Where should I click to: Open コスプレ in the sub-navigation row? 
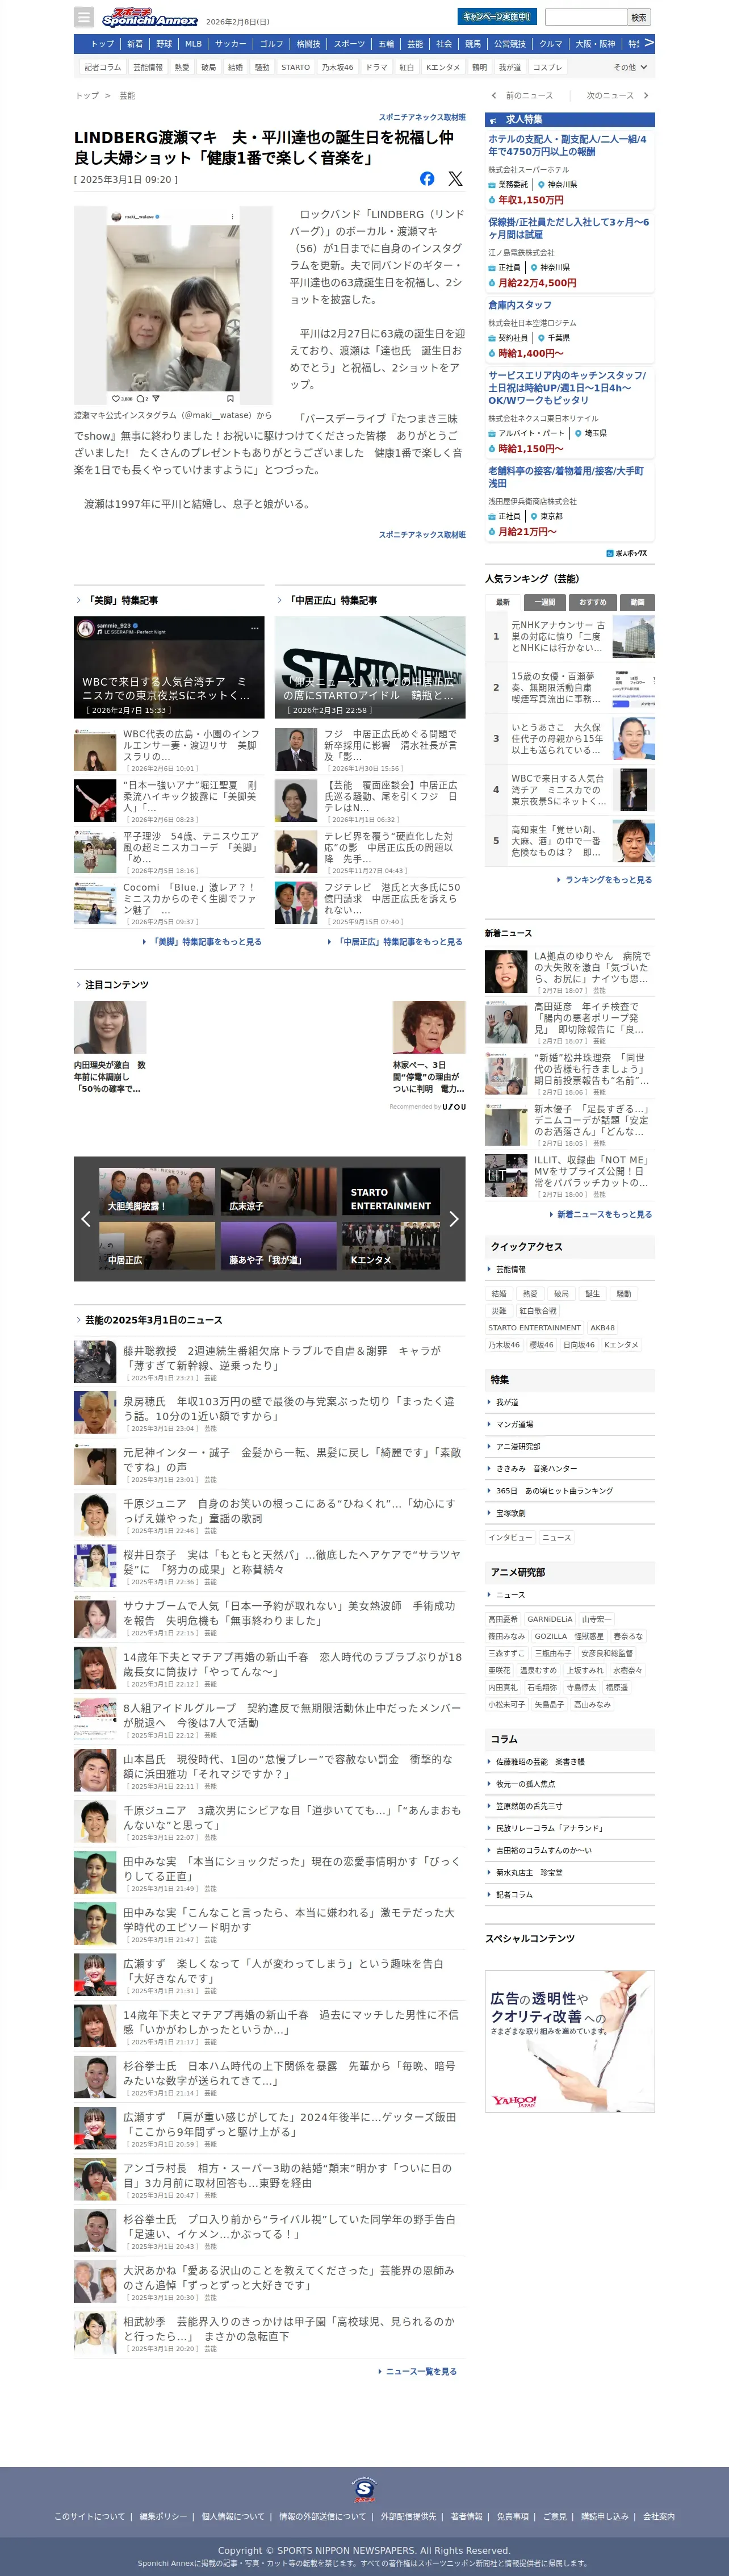coord(547,67)
